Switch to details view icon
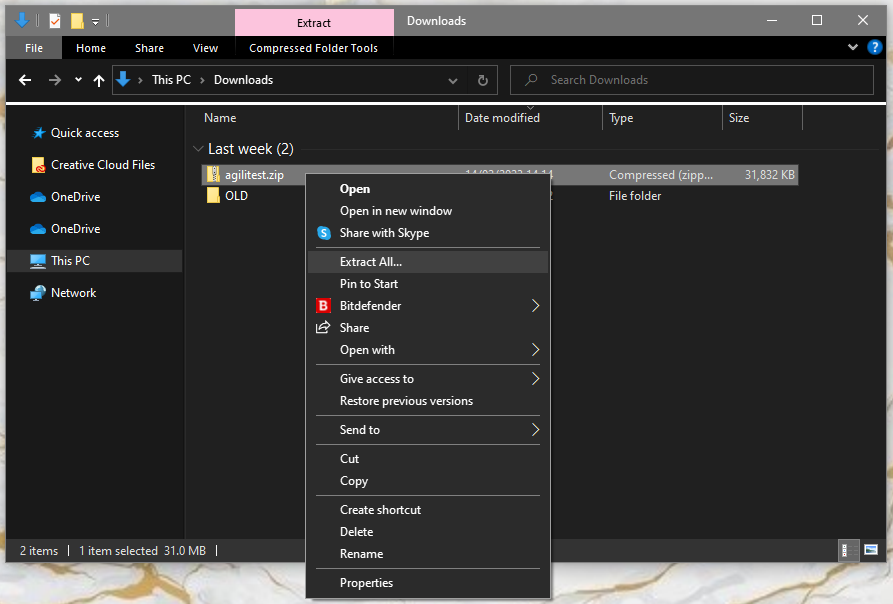 click(848, 551)
